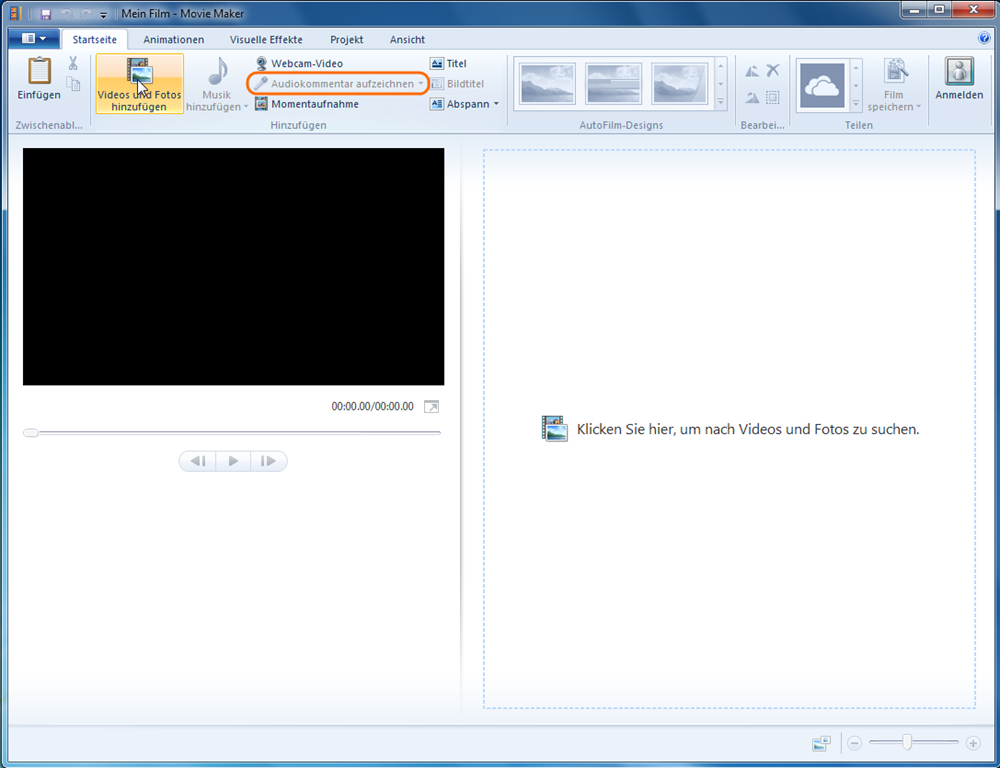Click the OneDrive cloud share icon
Viewport: 1000px width, 768px height.
(x=822, y=86)
